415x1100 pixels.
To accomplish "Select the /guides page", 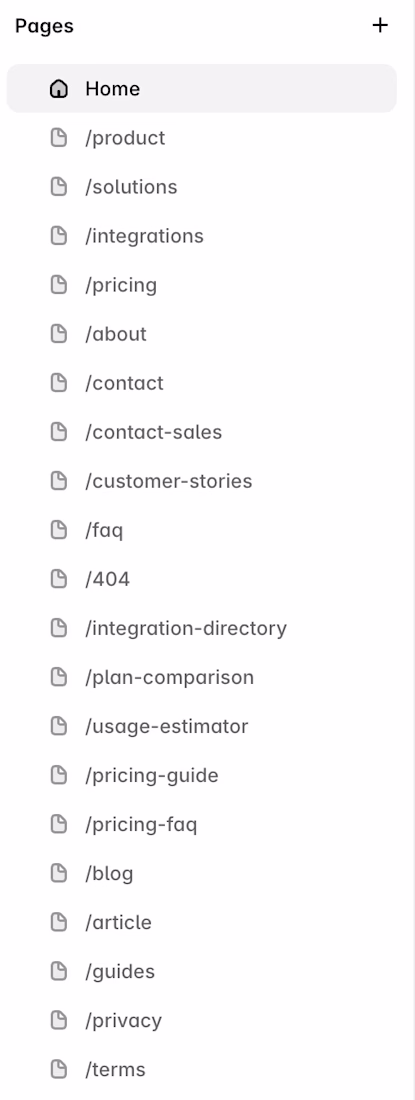I will click(202, 972).
